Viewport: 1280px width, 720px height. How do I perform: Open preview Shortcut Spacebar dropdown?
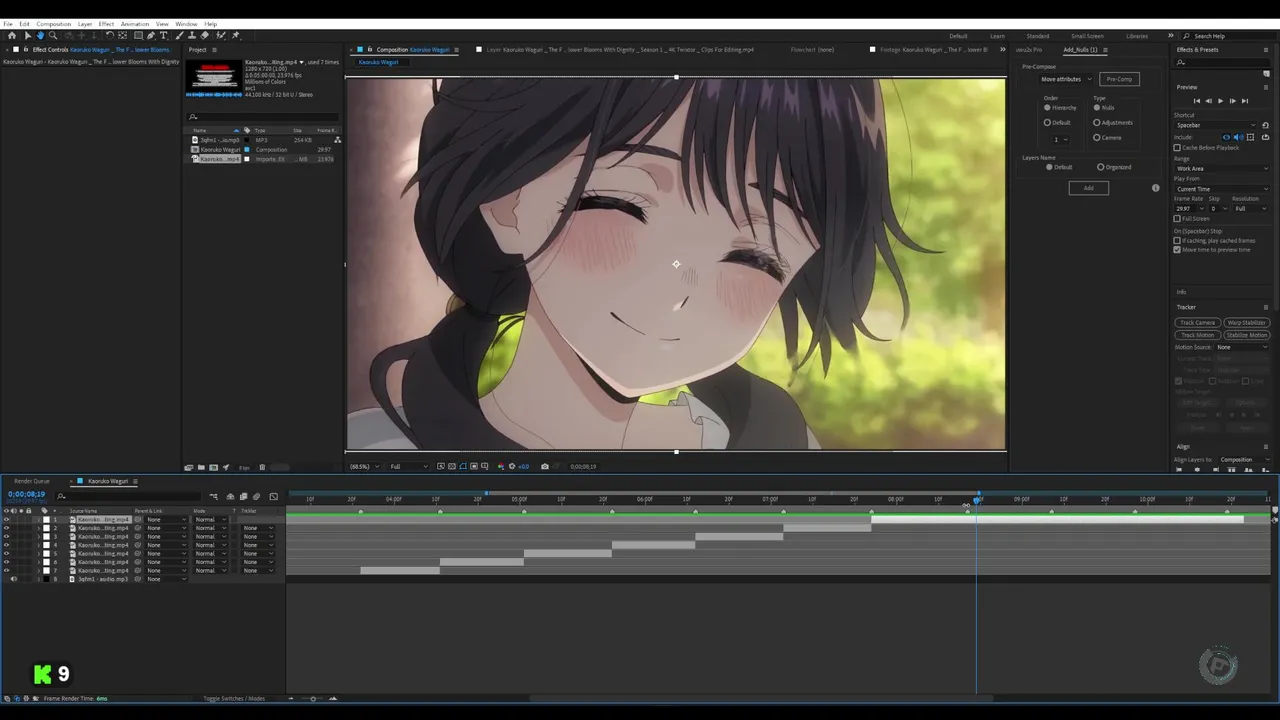click(x=1216, y=125)
